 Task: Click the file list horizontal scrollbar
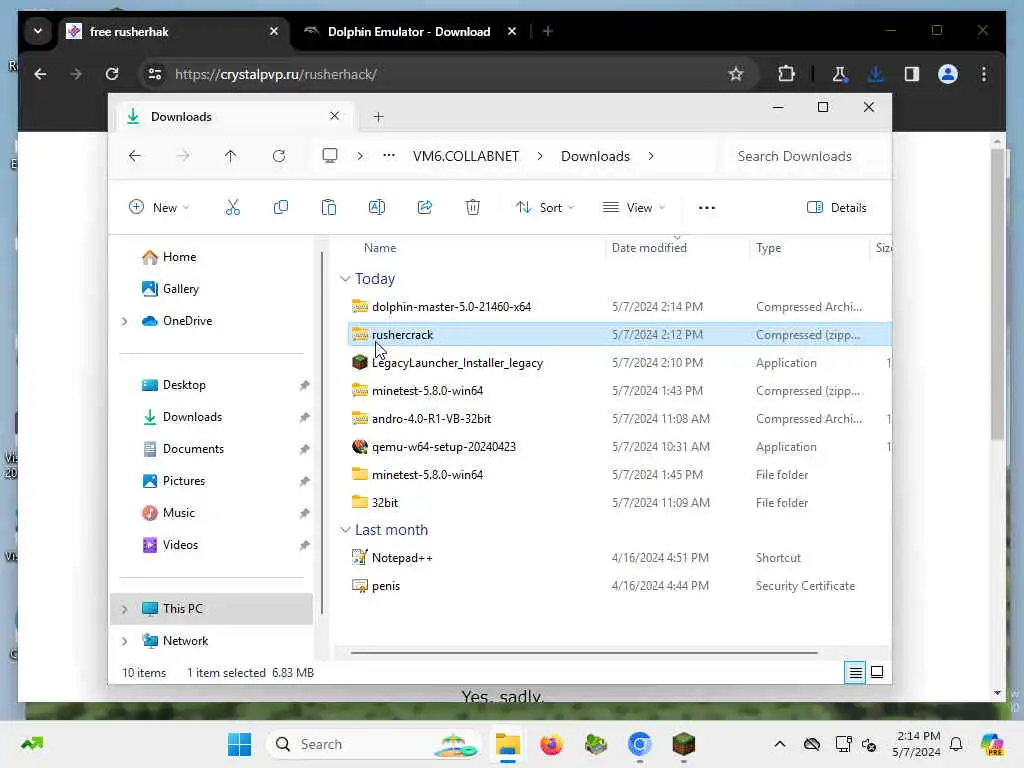[584, 652]
